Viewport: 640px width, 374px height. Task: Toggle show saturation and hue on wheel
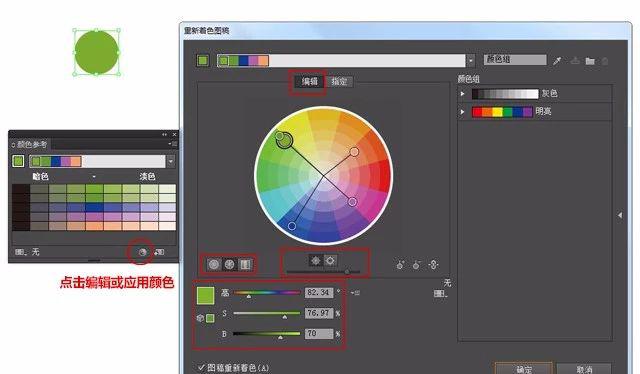click(316, 260)
